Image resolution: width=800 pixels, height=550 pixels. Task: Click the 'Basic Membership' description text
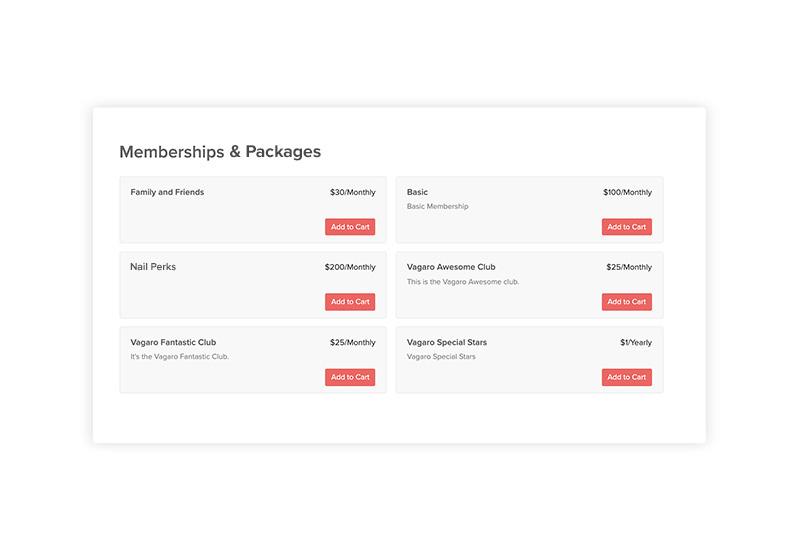point(438,207)
